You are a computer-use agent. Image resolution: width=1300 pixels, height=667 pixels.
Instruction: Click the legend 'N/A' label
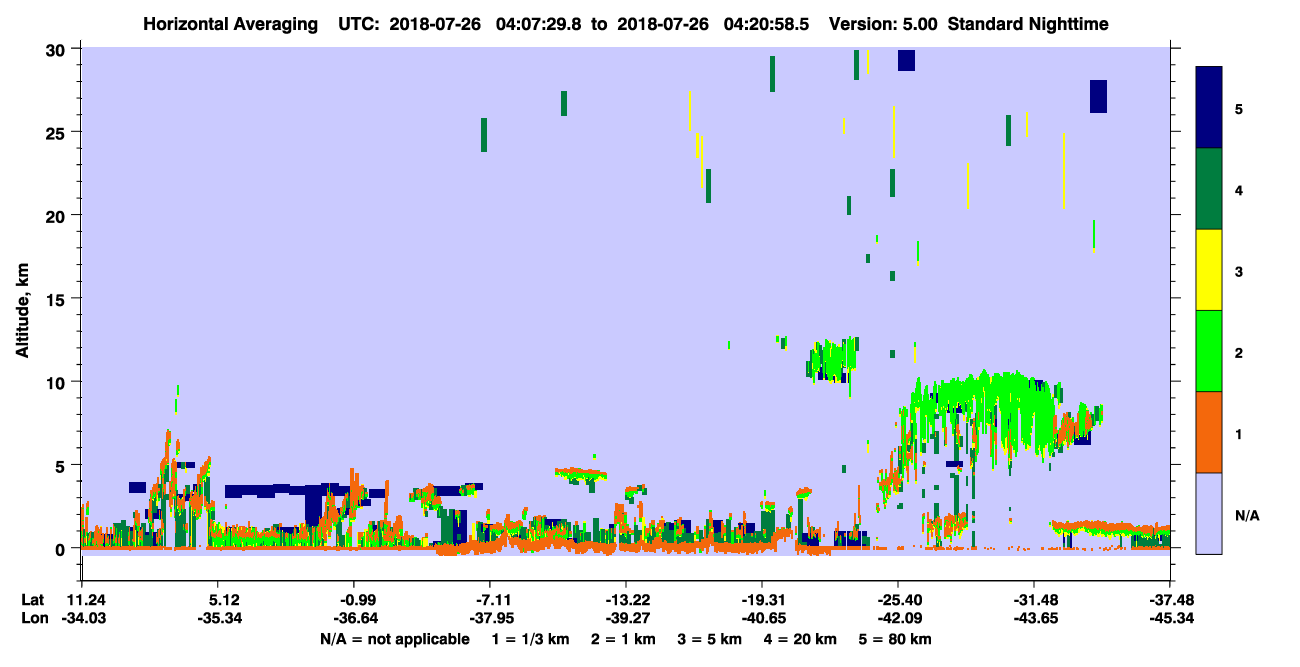point(1246,515)
